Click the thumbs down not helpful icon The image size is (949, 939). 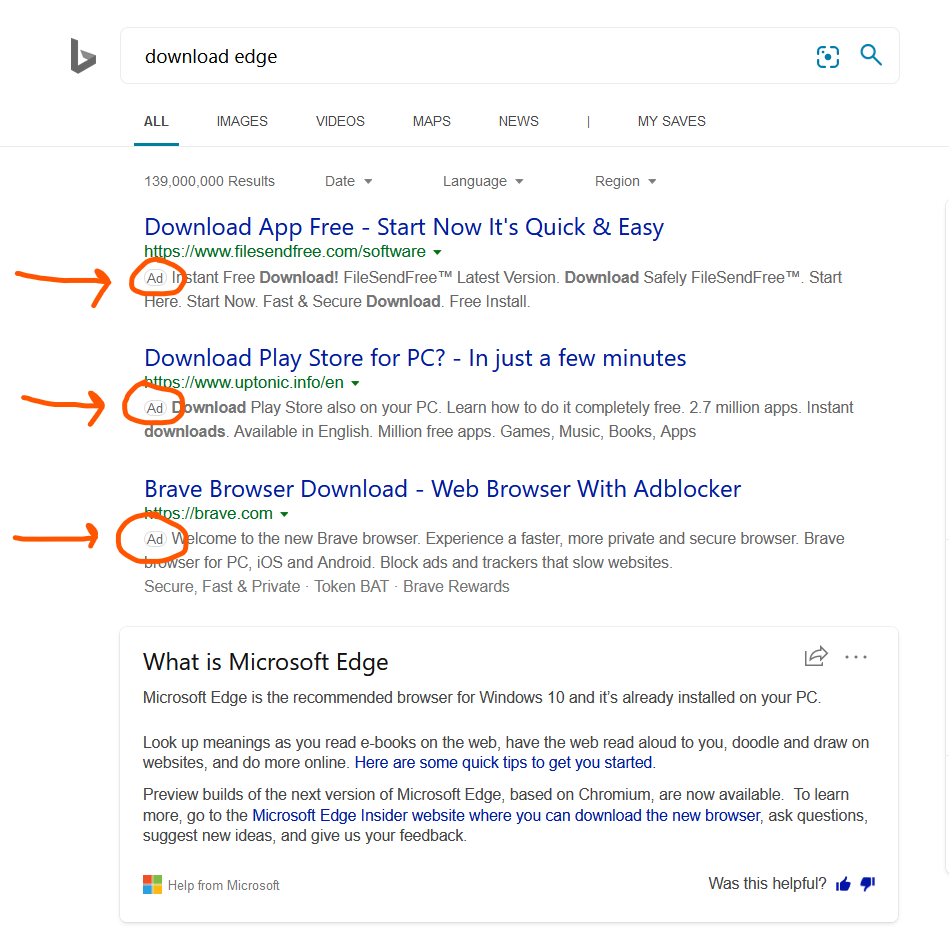tap(868, 884)
